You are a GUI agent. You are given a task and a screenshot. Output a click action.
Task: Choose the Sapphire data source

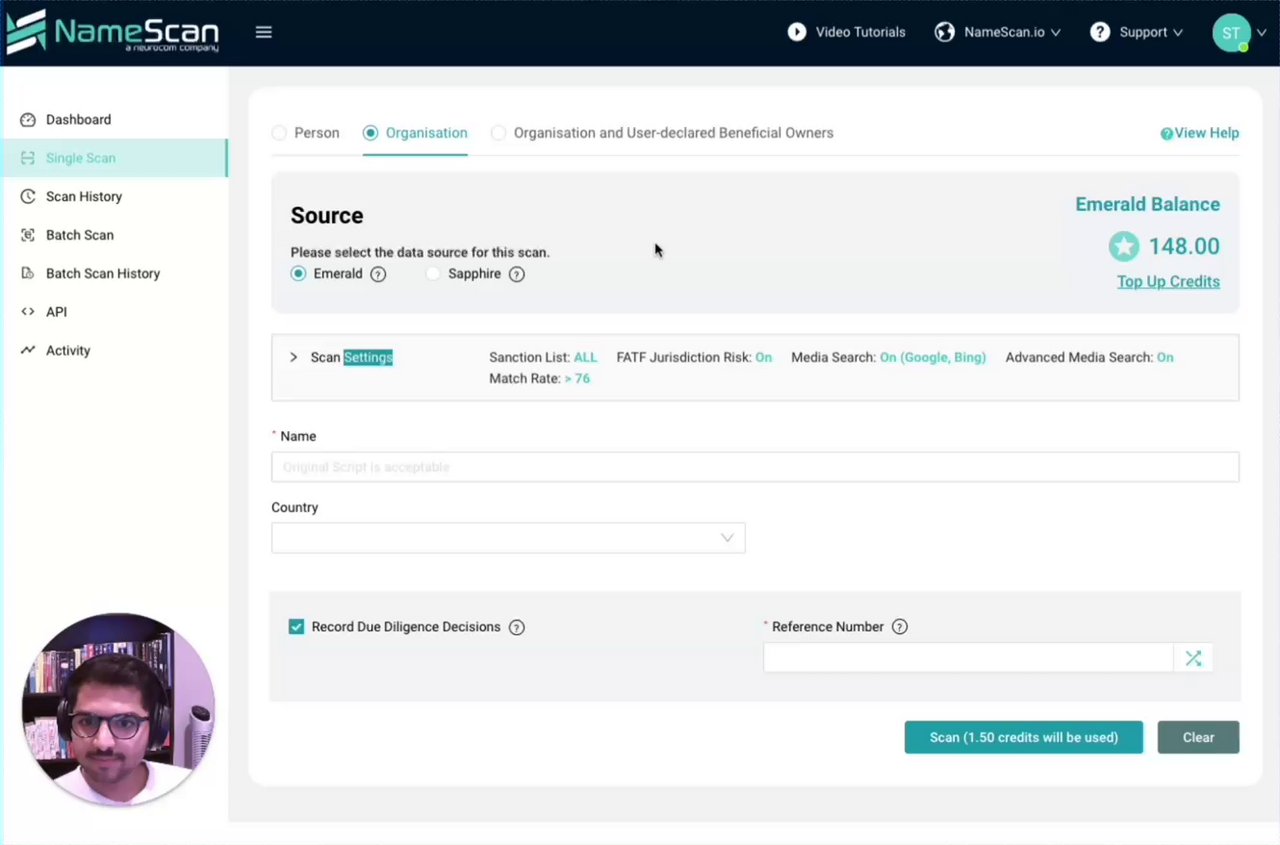(x=433, y=274)
